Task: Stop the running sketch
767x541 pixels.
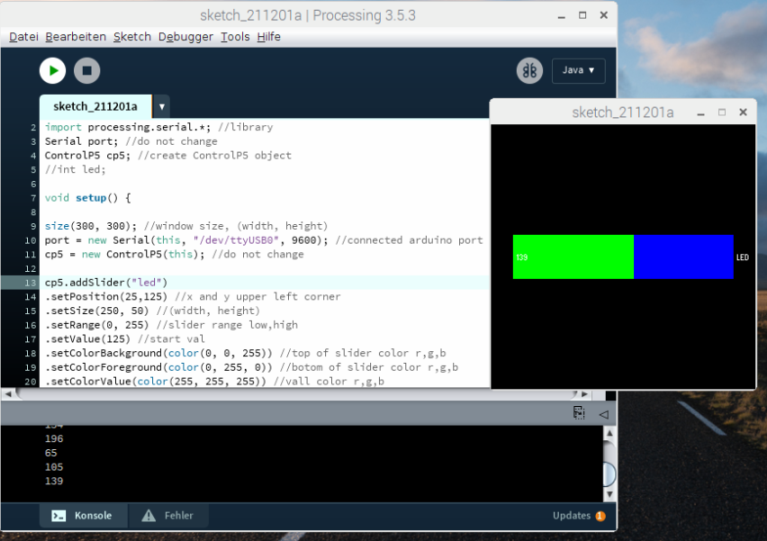Action: click(x=87, y=70)
